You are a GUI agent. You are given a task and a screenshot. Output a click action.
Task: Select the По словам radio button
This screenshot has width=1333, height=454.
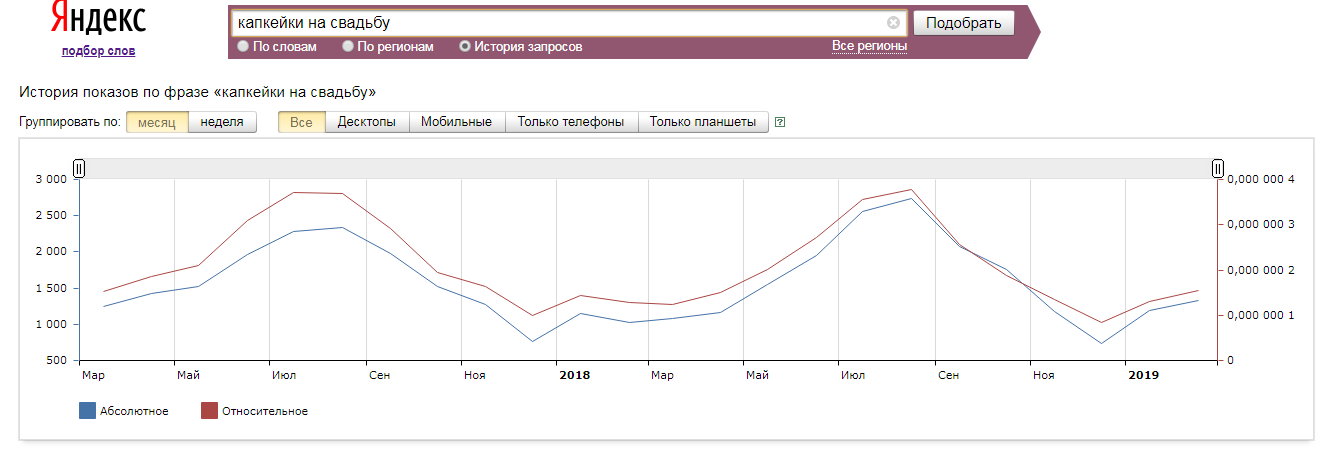pos(243,47)
